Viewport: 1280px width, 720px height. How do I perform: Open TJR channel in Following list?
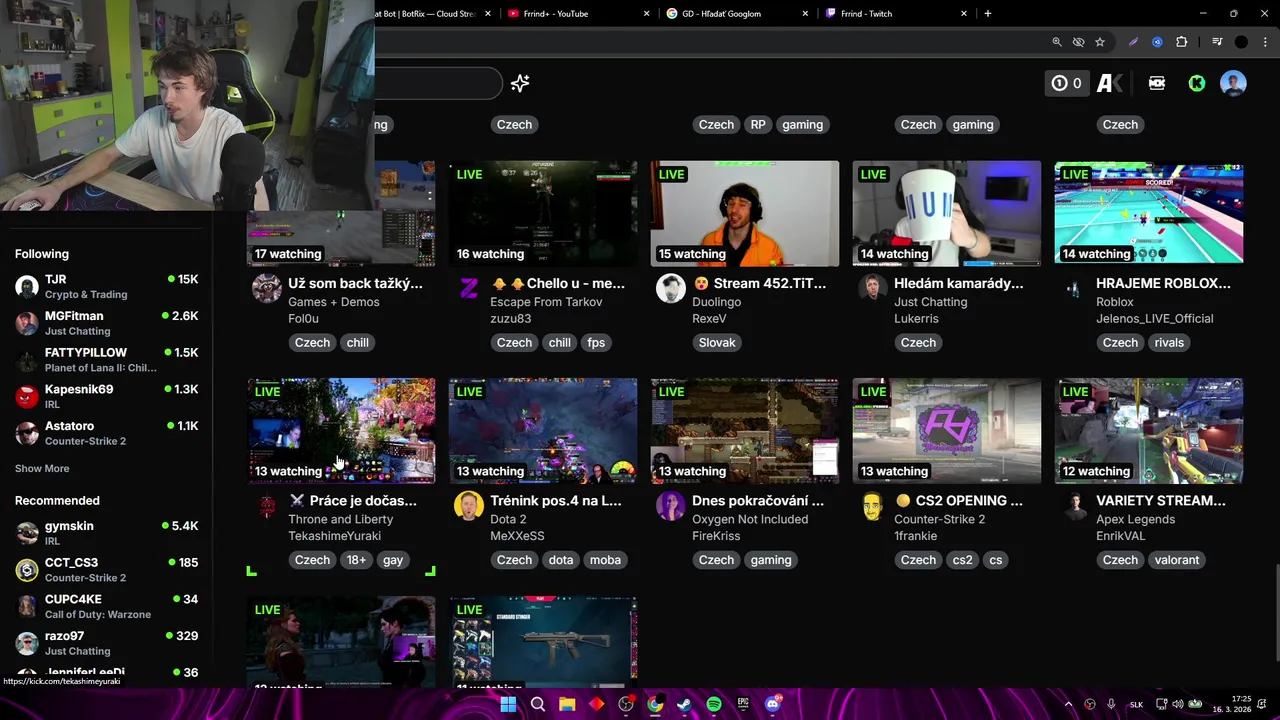point(106,287)
